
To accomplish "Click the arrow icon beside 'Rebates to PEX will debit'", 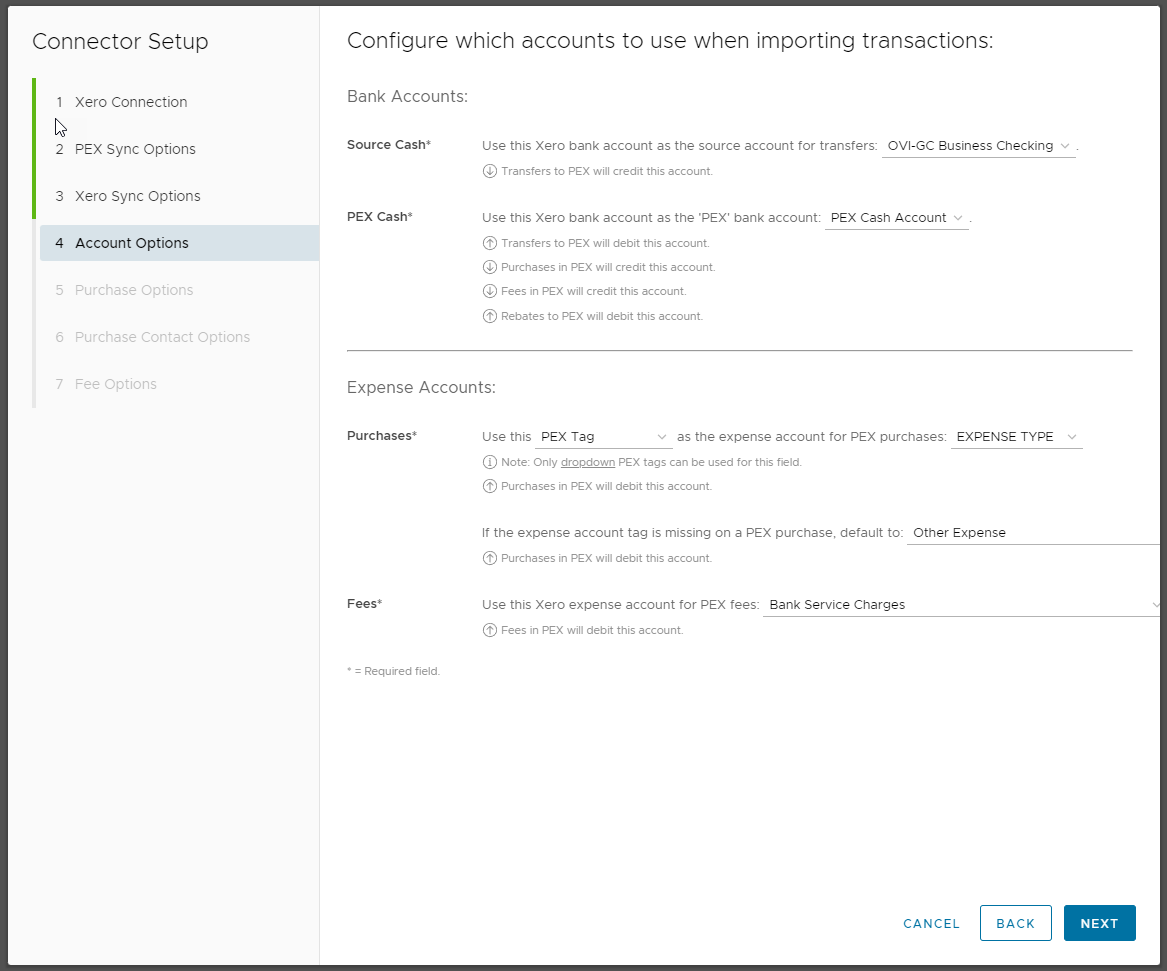I will 489,316.
